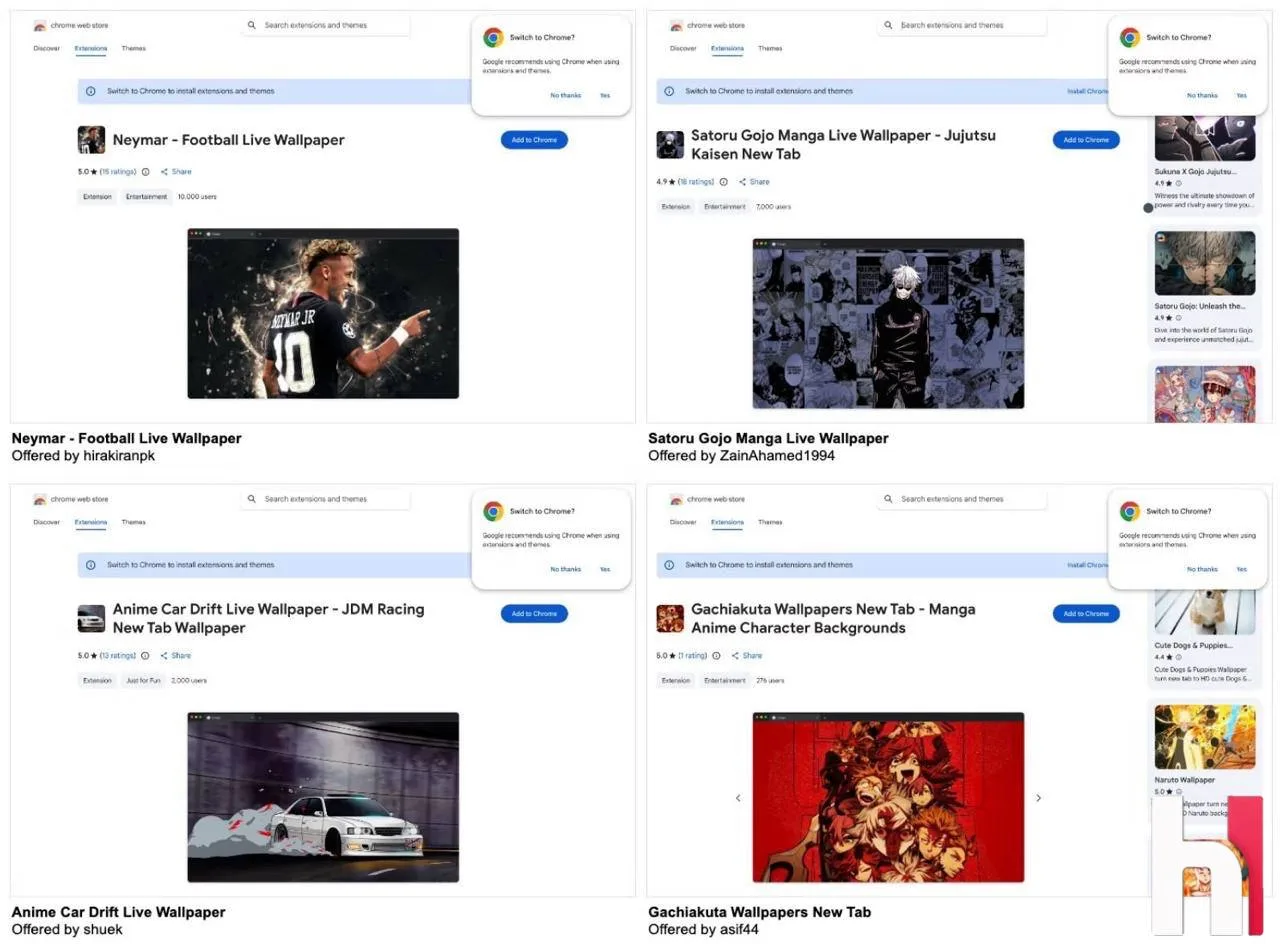The image size is (1280, 944).
Task: Click Chrome Web Store logo on Neymar page
Action: 39,25
